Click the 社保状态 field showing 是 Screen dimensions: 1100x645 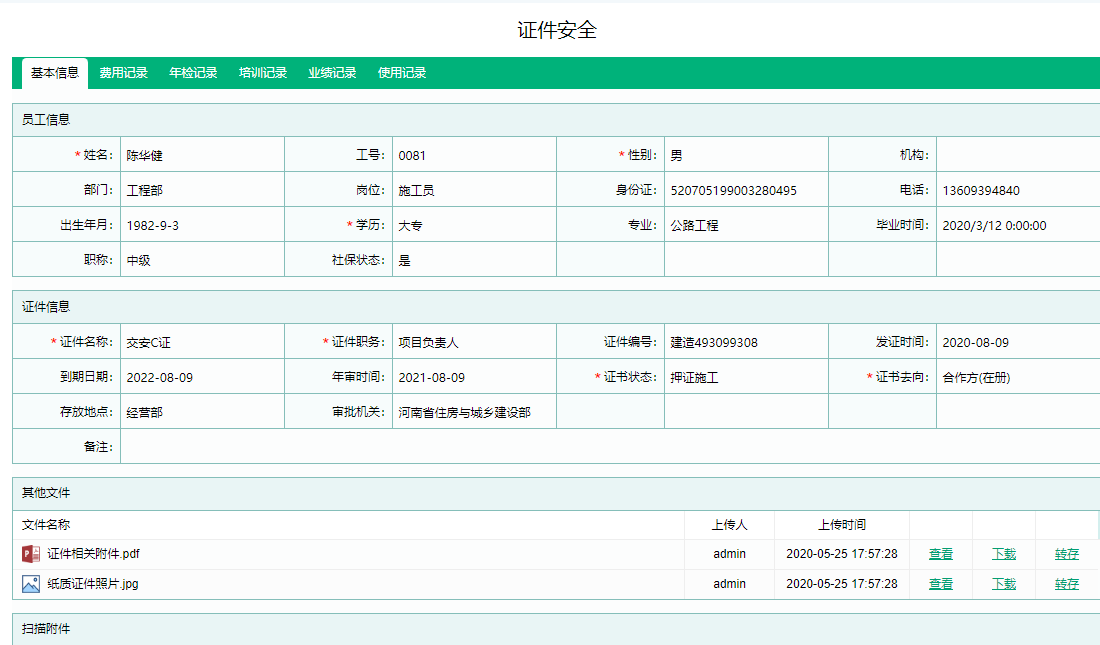tap(474, 260)
